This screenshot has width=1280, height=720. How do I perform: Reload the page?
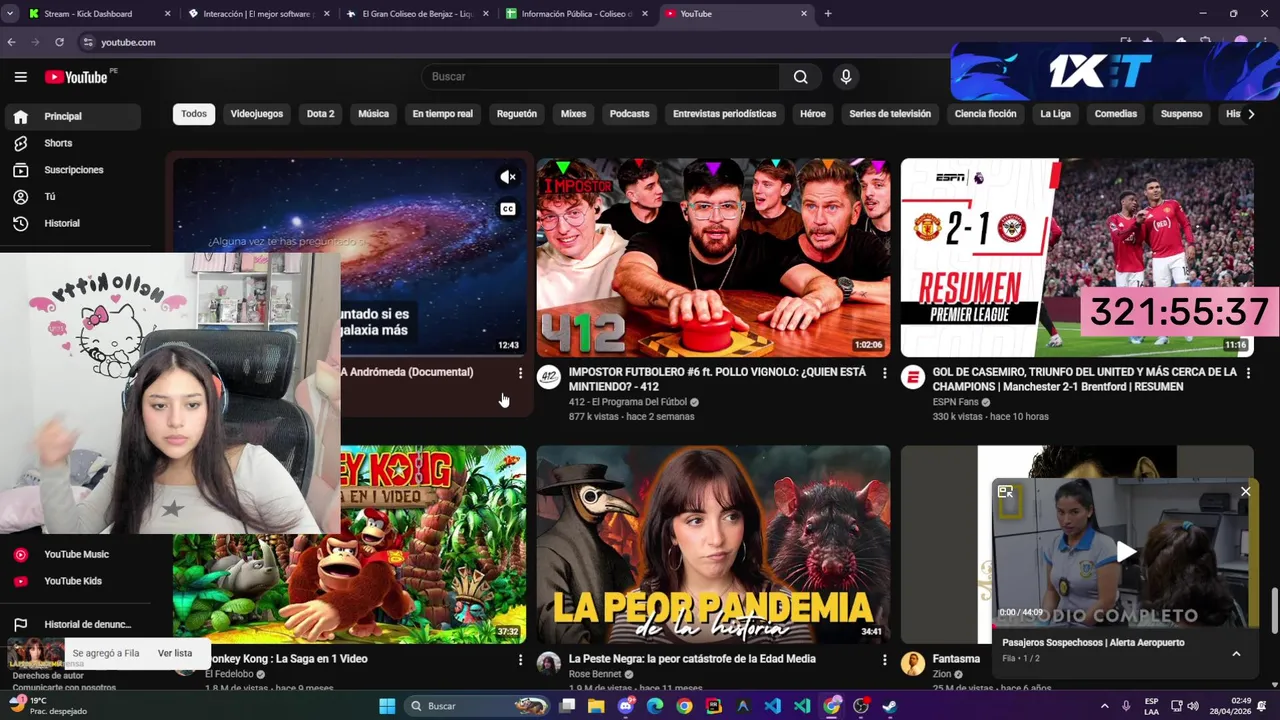[x=59, y=42]
